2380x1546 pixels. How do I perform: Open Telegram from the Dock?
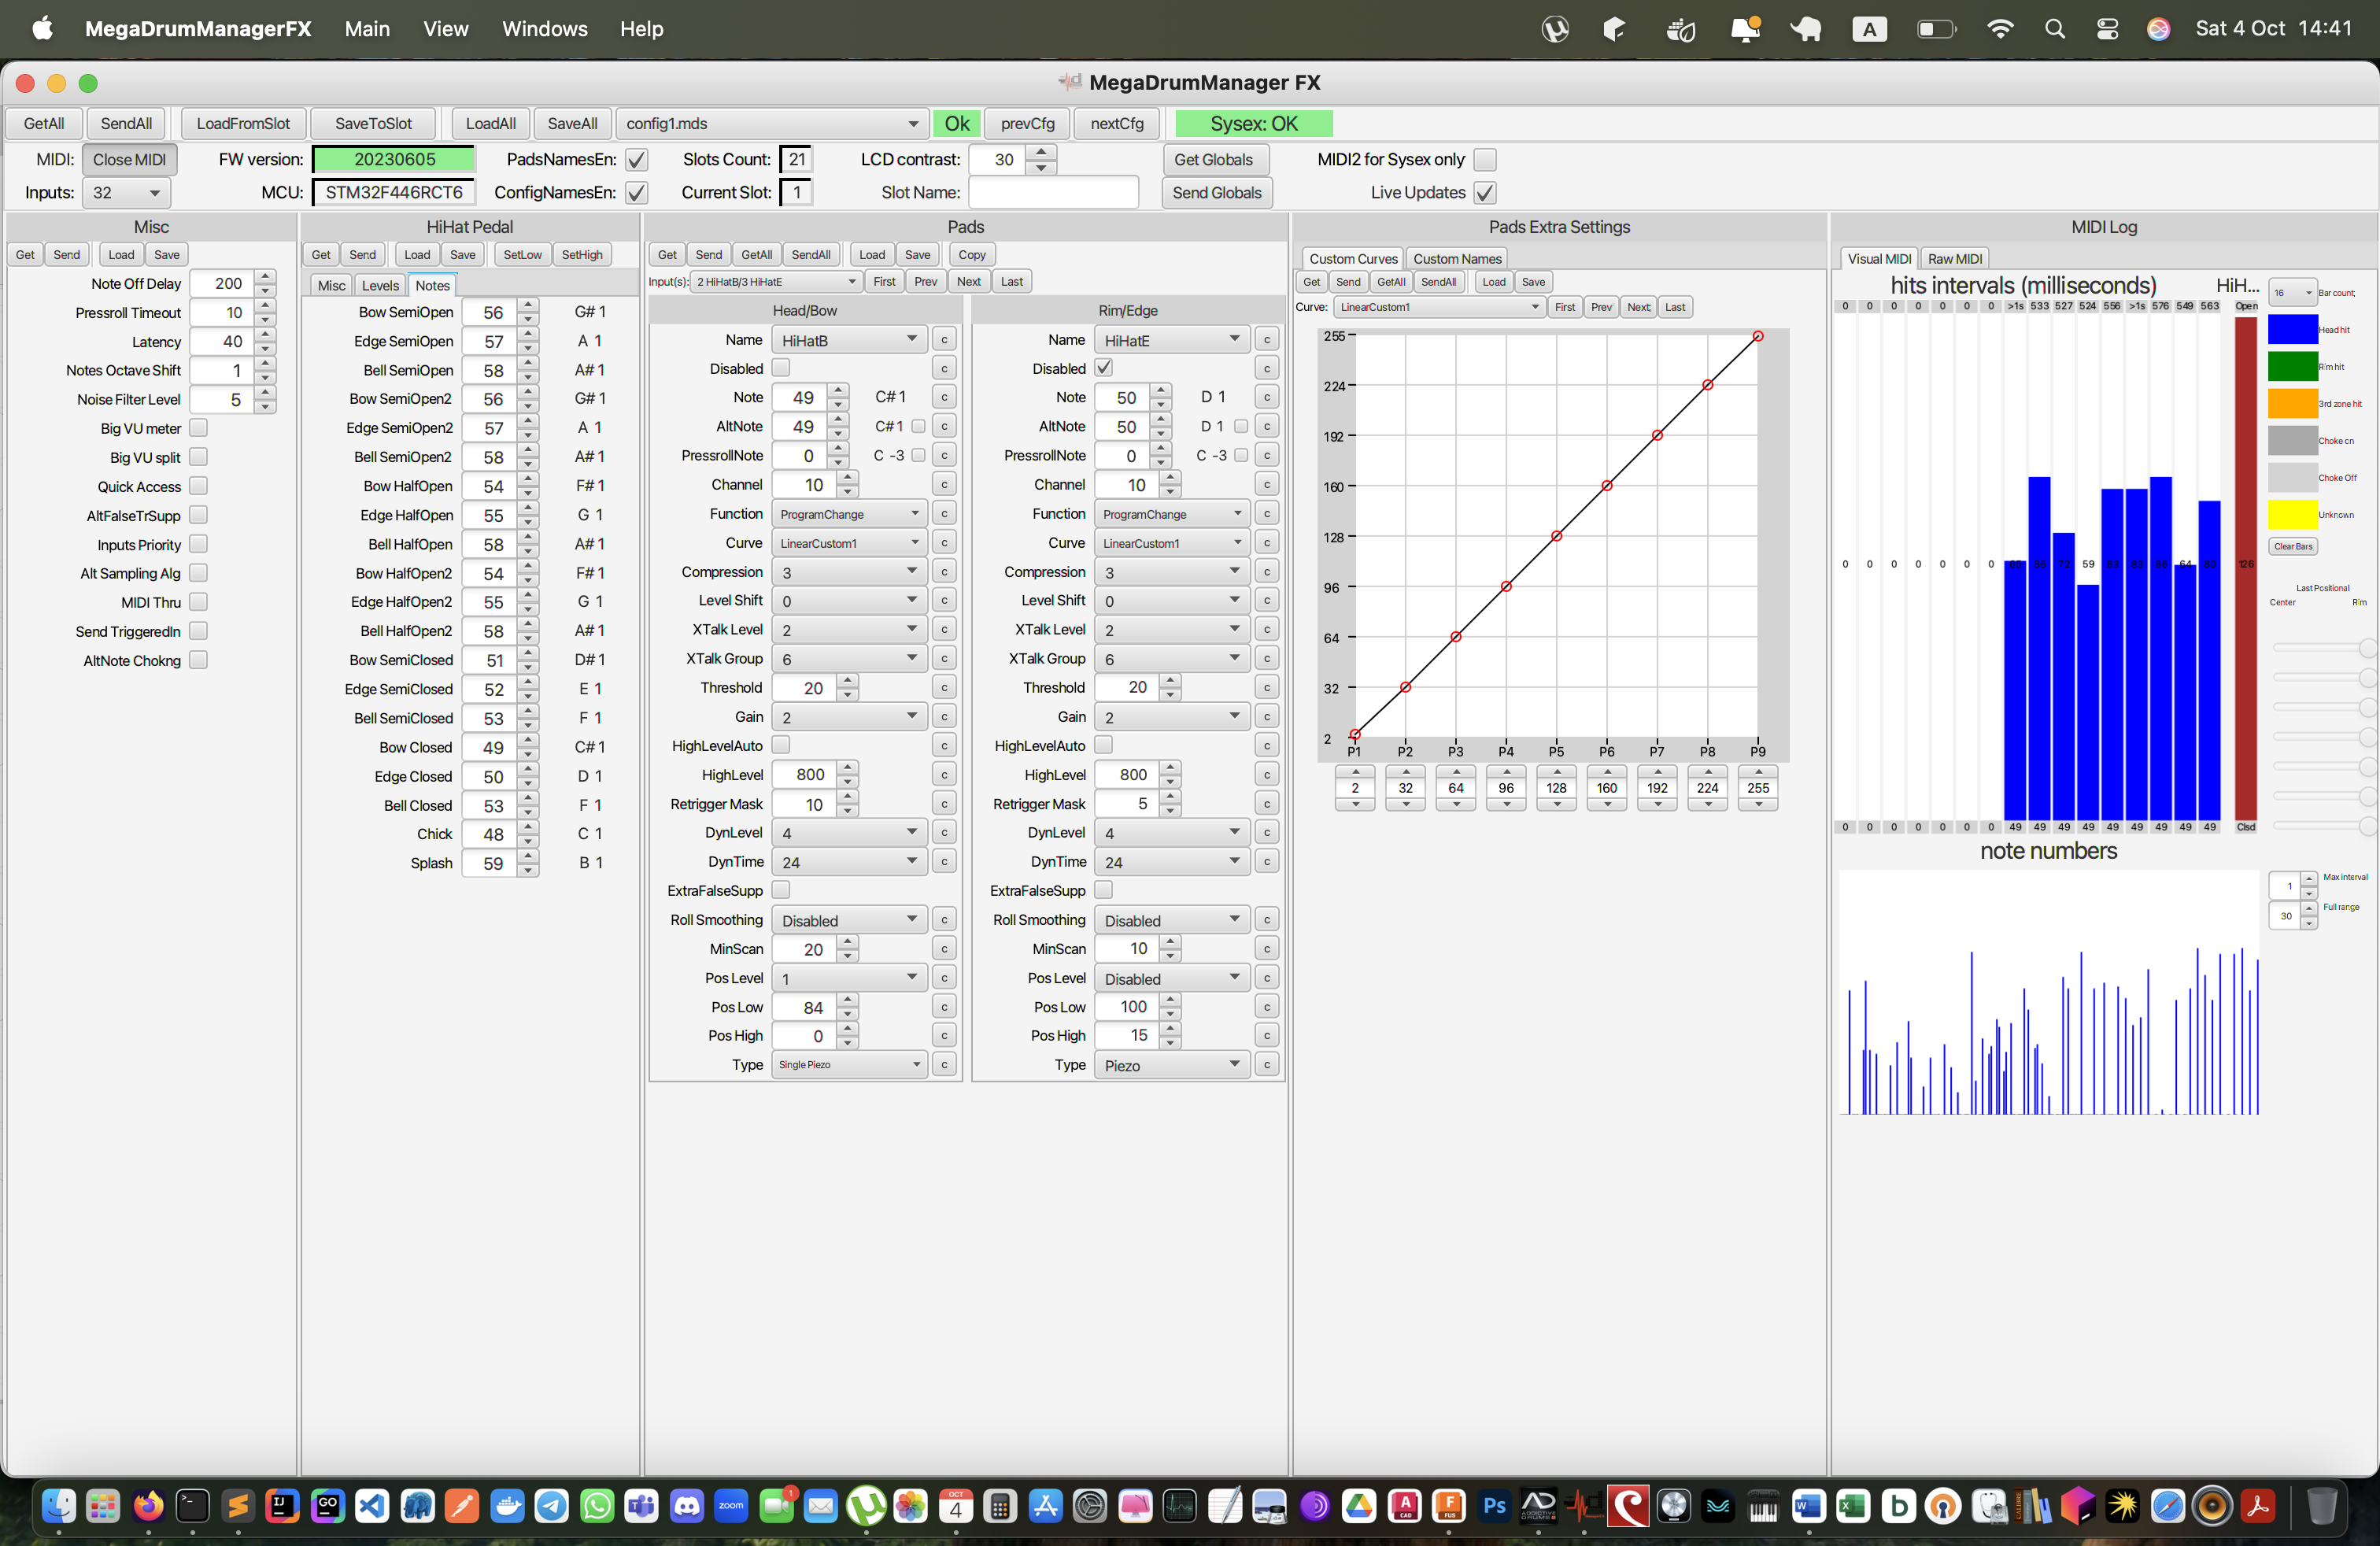552,1505
